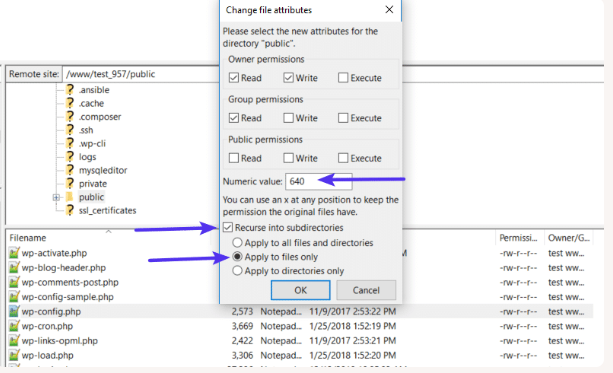Click the wp-load.php file icon
This screenshot has height=373, width=613.
click(x=14, y=355)
